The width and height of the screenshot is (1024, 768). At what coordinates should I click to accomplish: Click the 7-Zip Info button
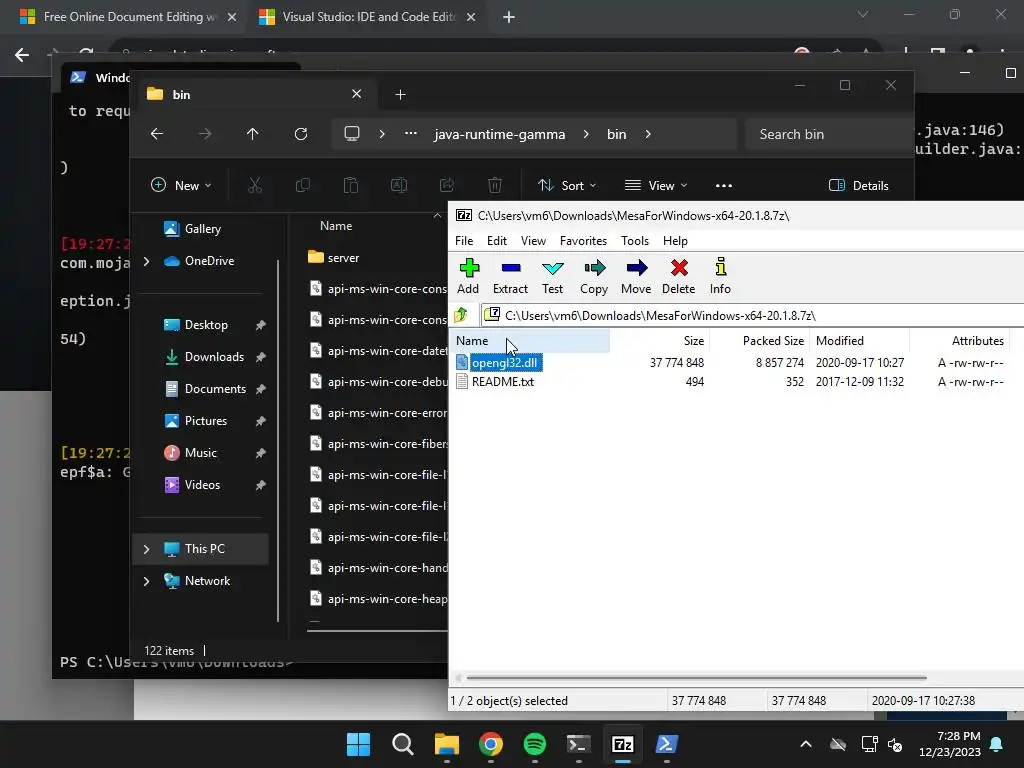[720, 276]
